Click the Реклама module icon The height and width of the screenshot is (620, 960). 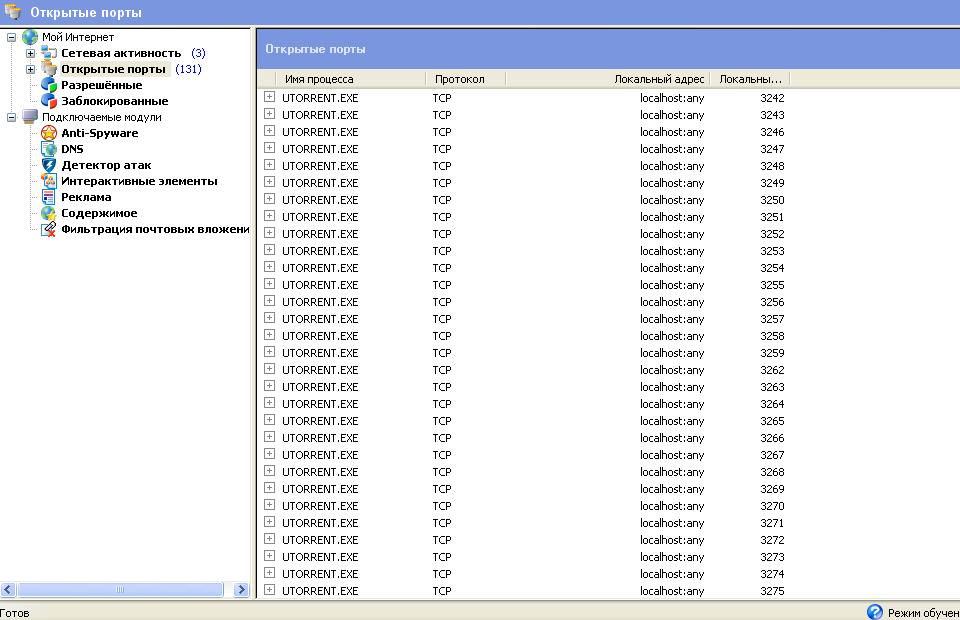pyautogui.click(x=48, y=197)
